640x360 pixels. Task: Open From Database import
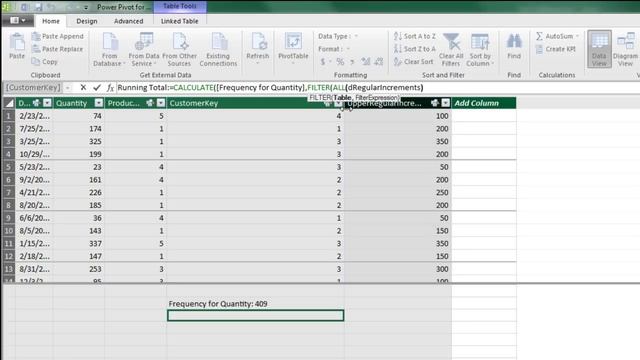(109, 49)
